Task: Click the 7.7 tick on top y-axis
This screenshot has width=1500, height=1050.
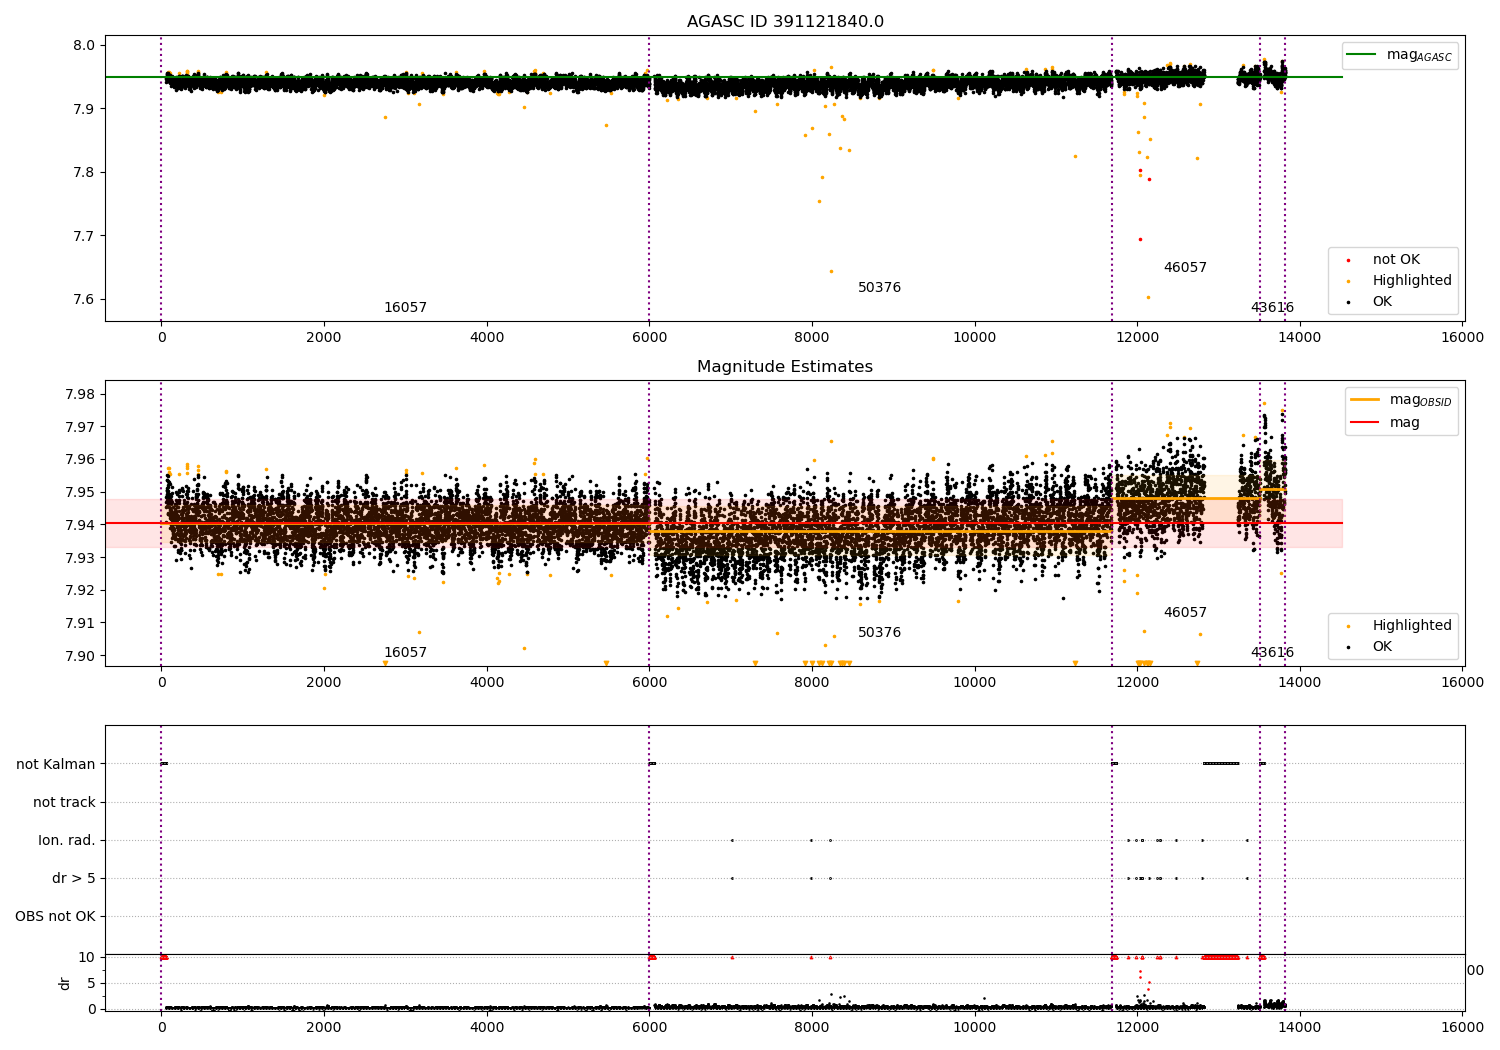Action: (84, 237)
